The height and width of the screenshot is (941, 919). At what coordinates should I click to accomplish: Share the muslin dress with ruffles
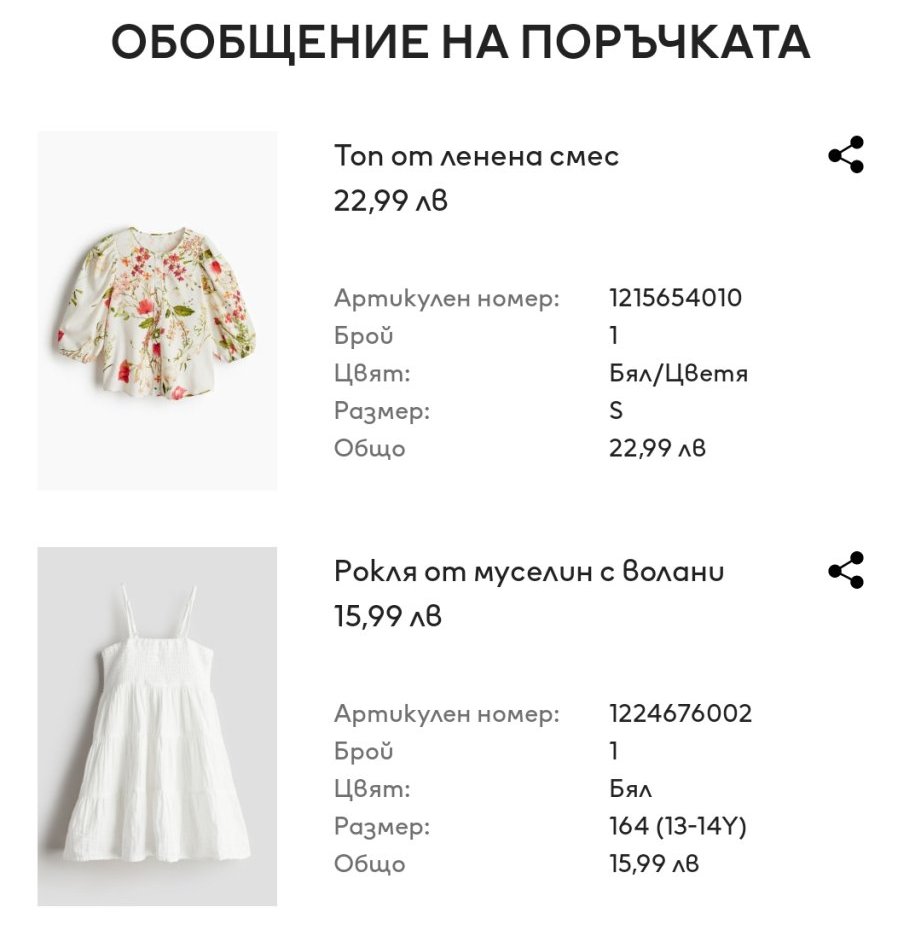pos(845,570)
